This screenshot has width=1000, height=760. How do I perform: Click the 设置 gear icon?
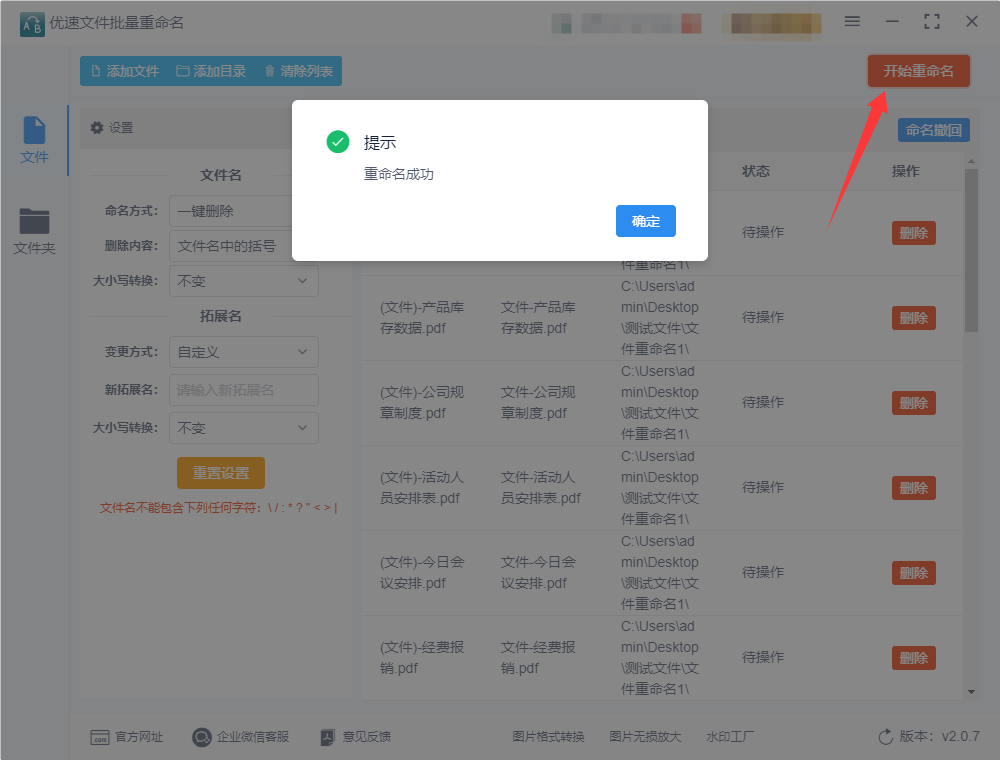97,128
